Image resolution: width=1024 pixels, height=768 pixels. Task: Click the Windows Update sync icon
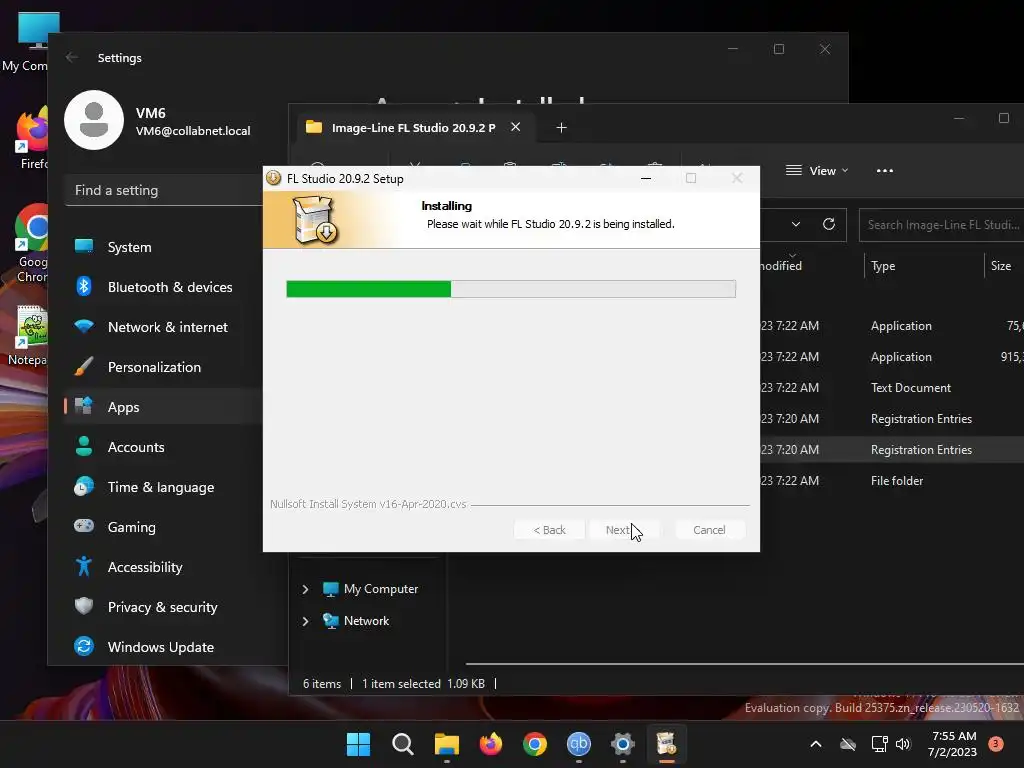click(84, 646)
